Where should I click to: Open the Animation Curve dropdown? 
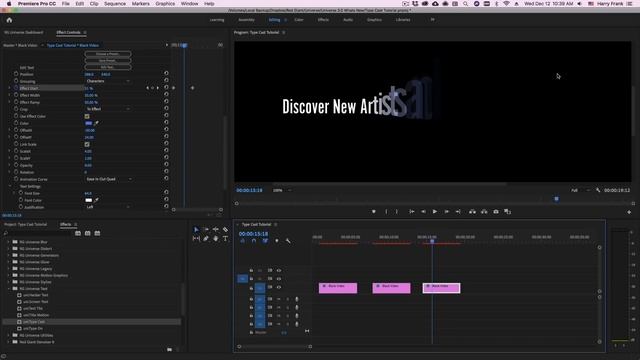coord(109,179)
